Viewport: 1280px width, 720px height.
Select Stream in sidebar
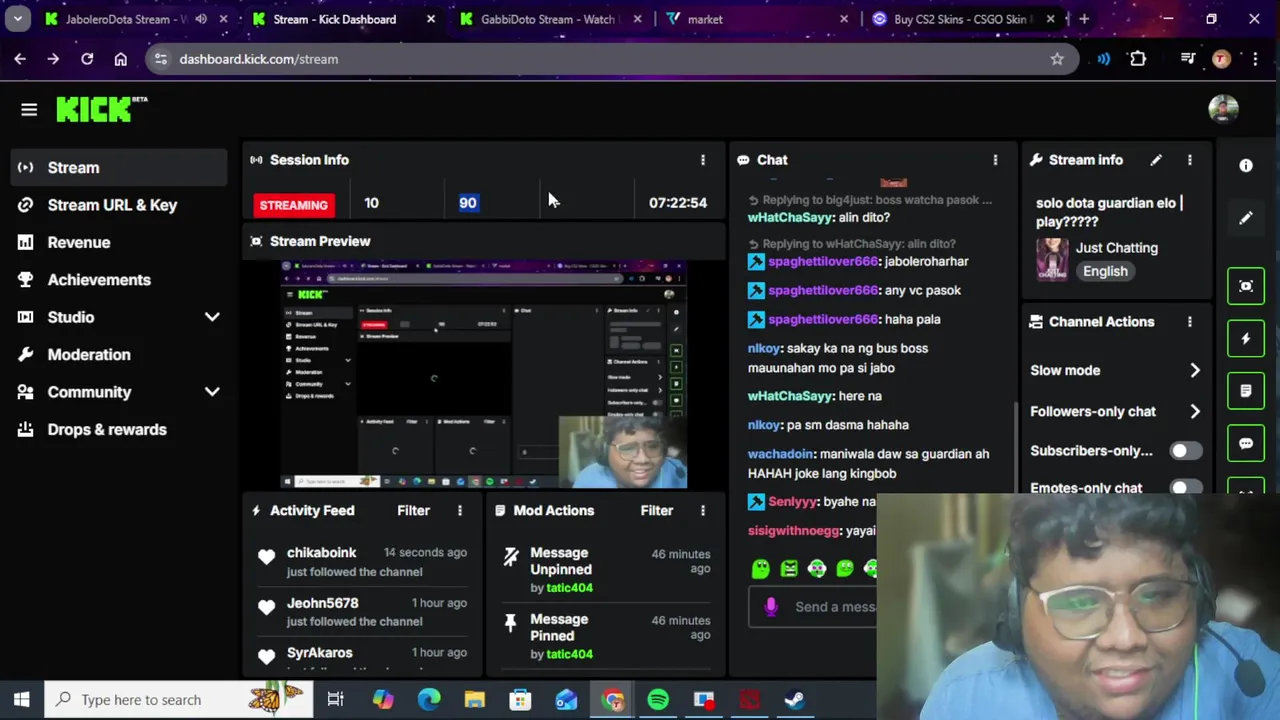119,168
